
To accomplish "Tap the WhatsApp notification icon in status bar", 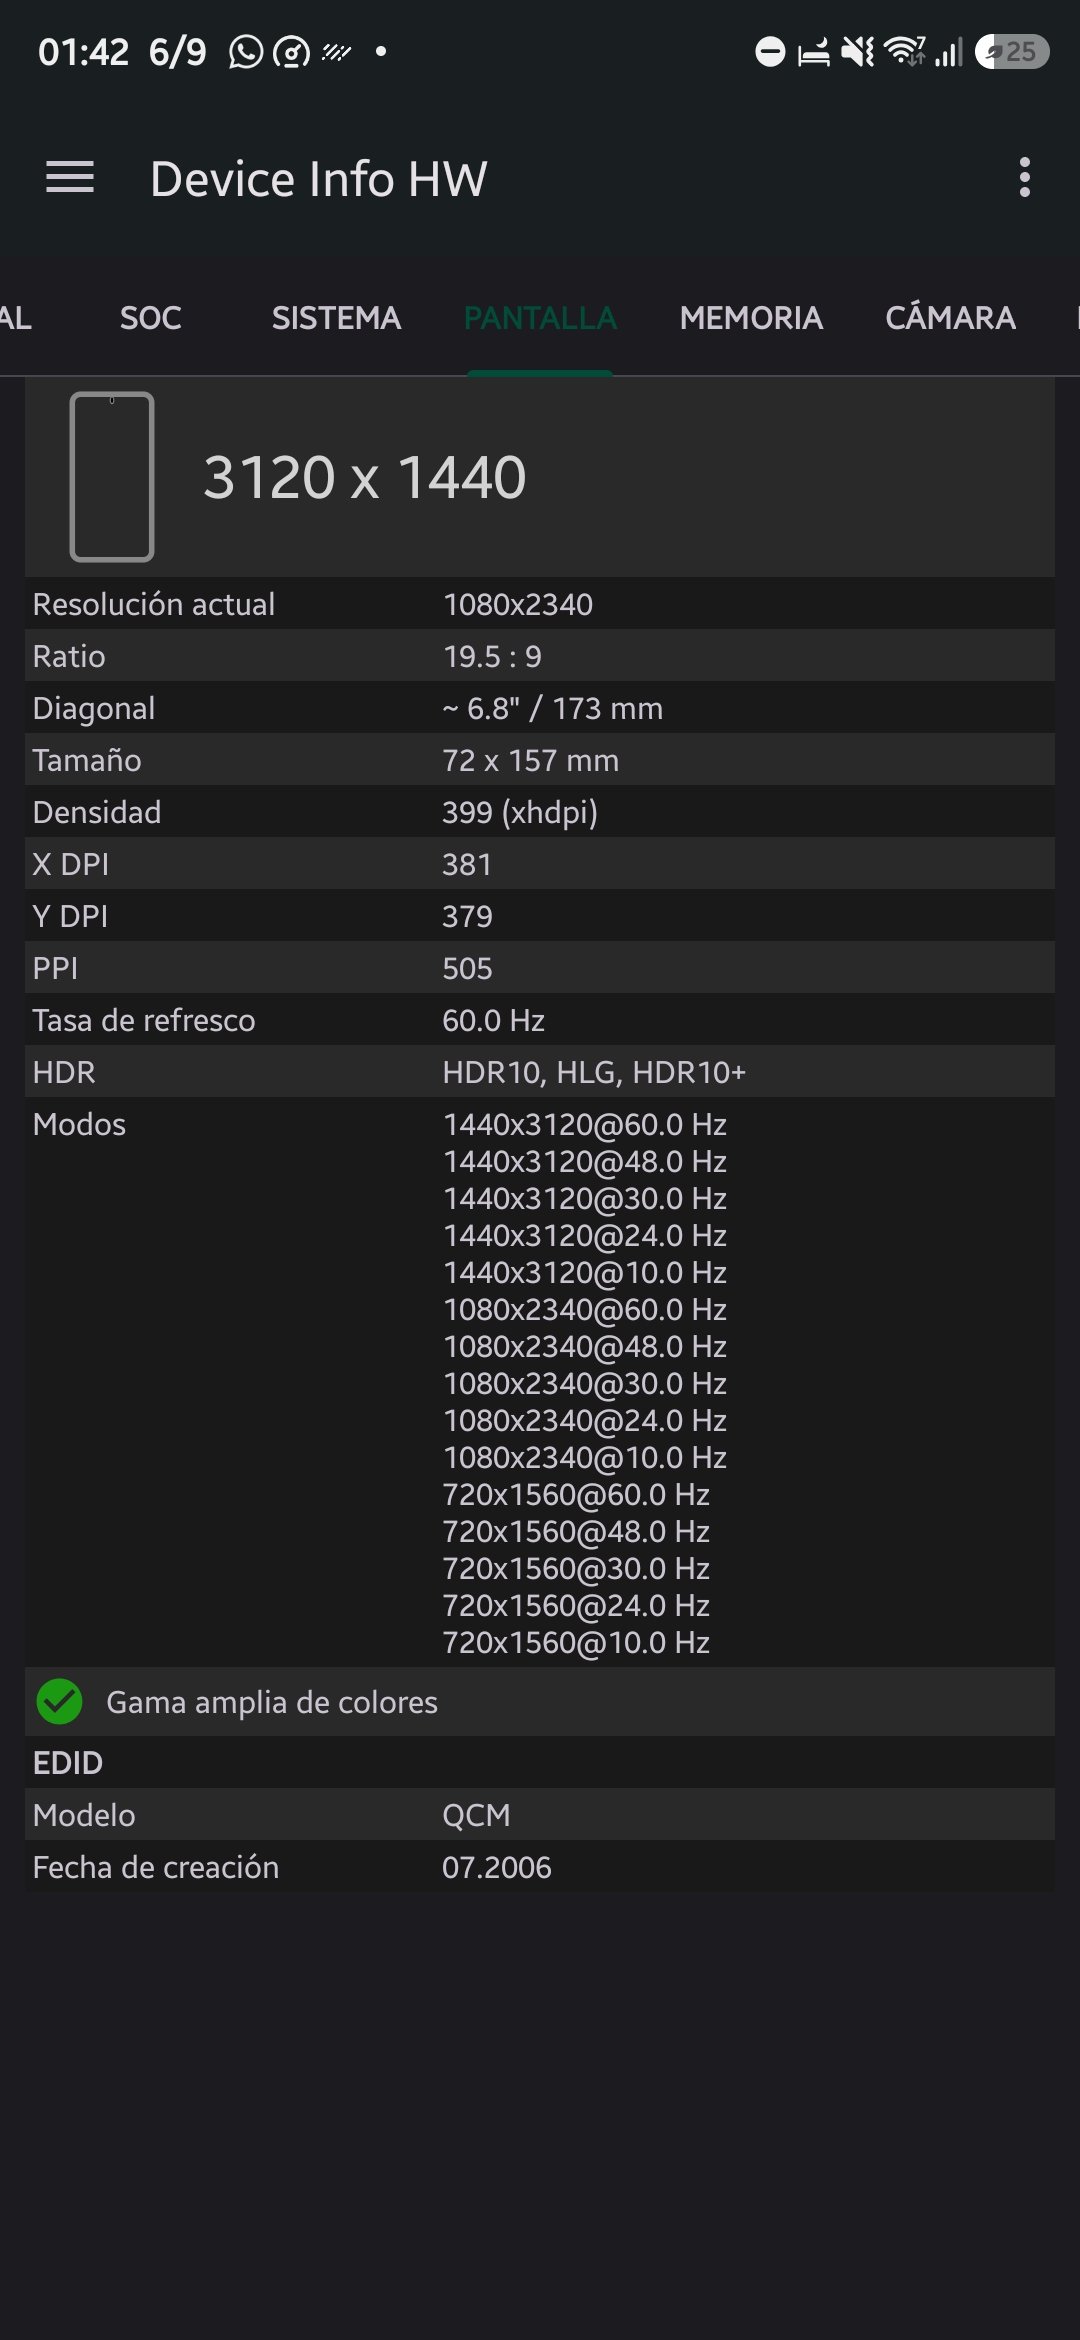I will 245,51.
